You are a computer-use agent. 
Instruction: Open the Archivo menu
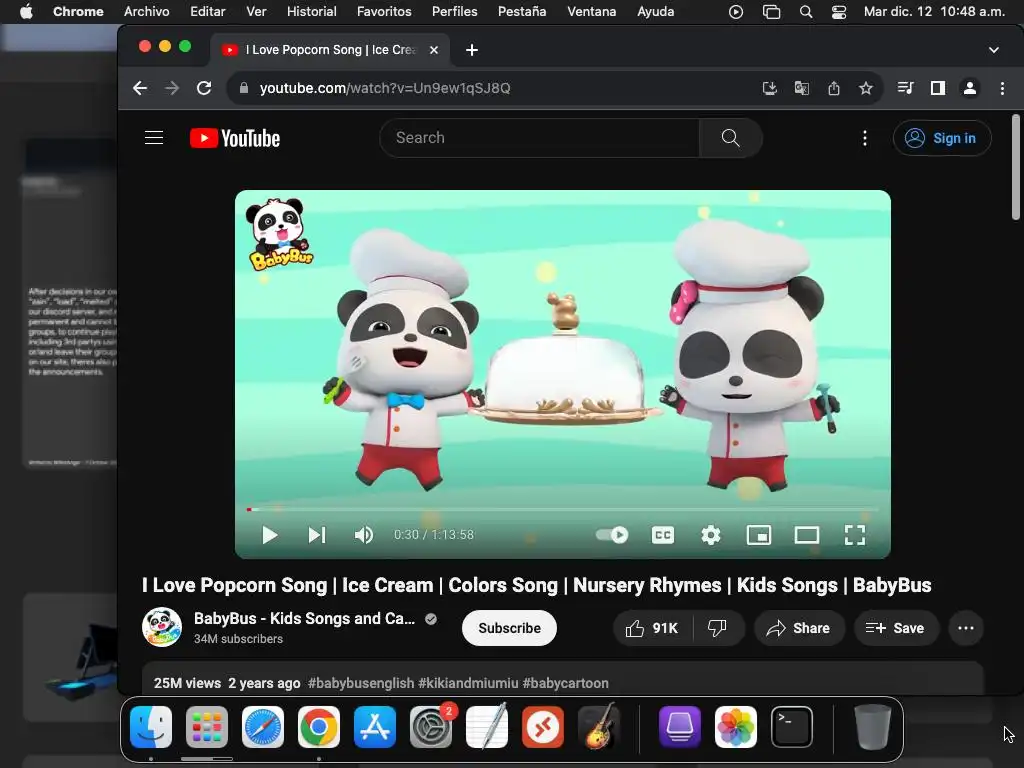(x=146, y=11)
